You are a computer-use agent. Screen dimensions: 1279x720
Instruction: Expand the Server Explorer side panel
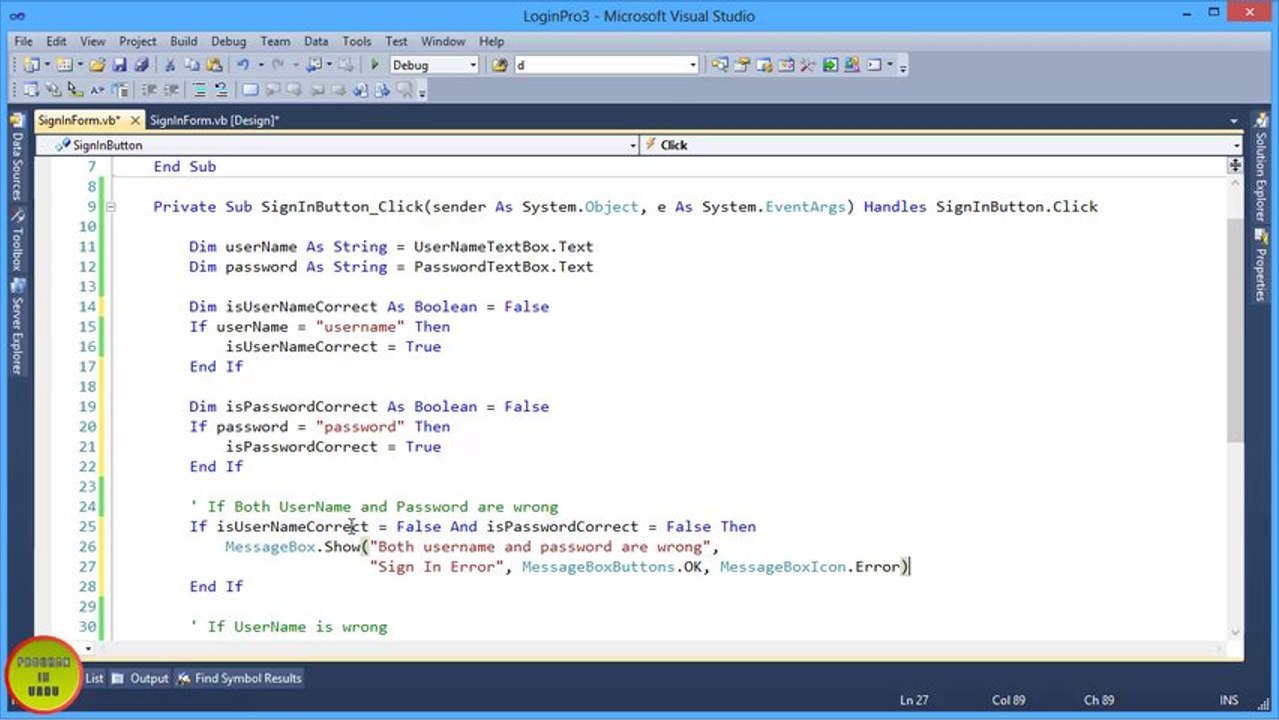(16, 326)
